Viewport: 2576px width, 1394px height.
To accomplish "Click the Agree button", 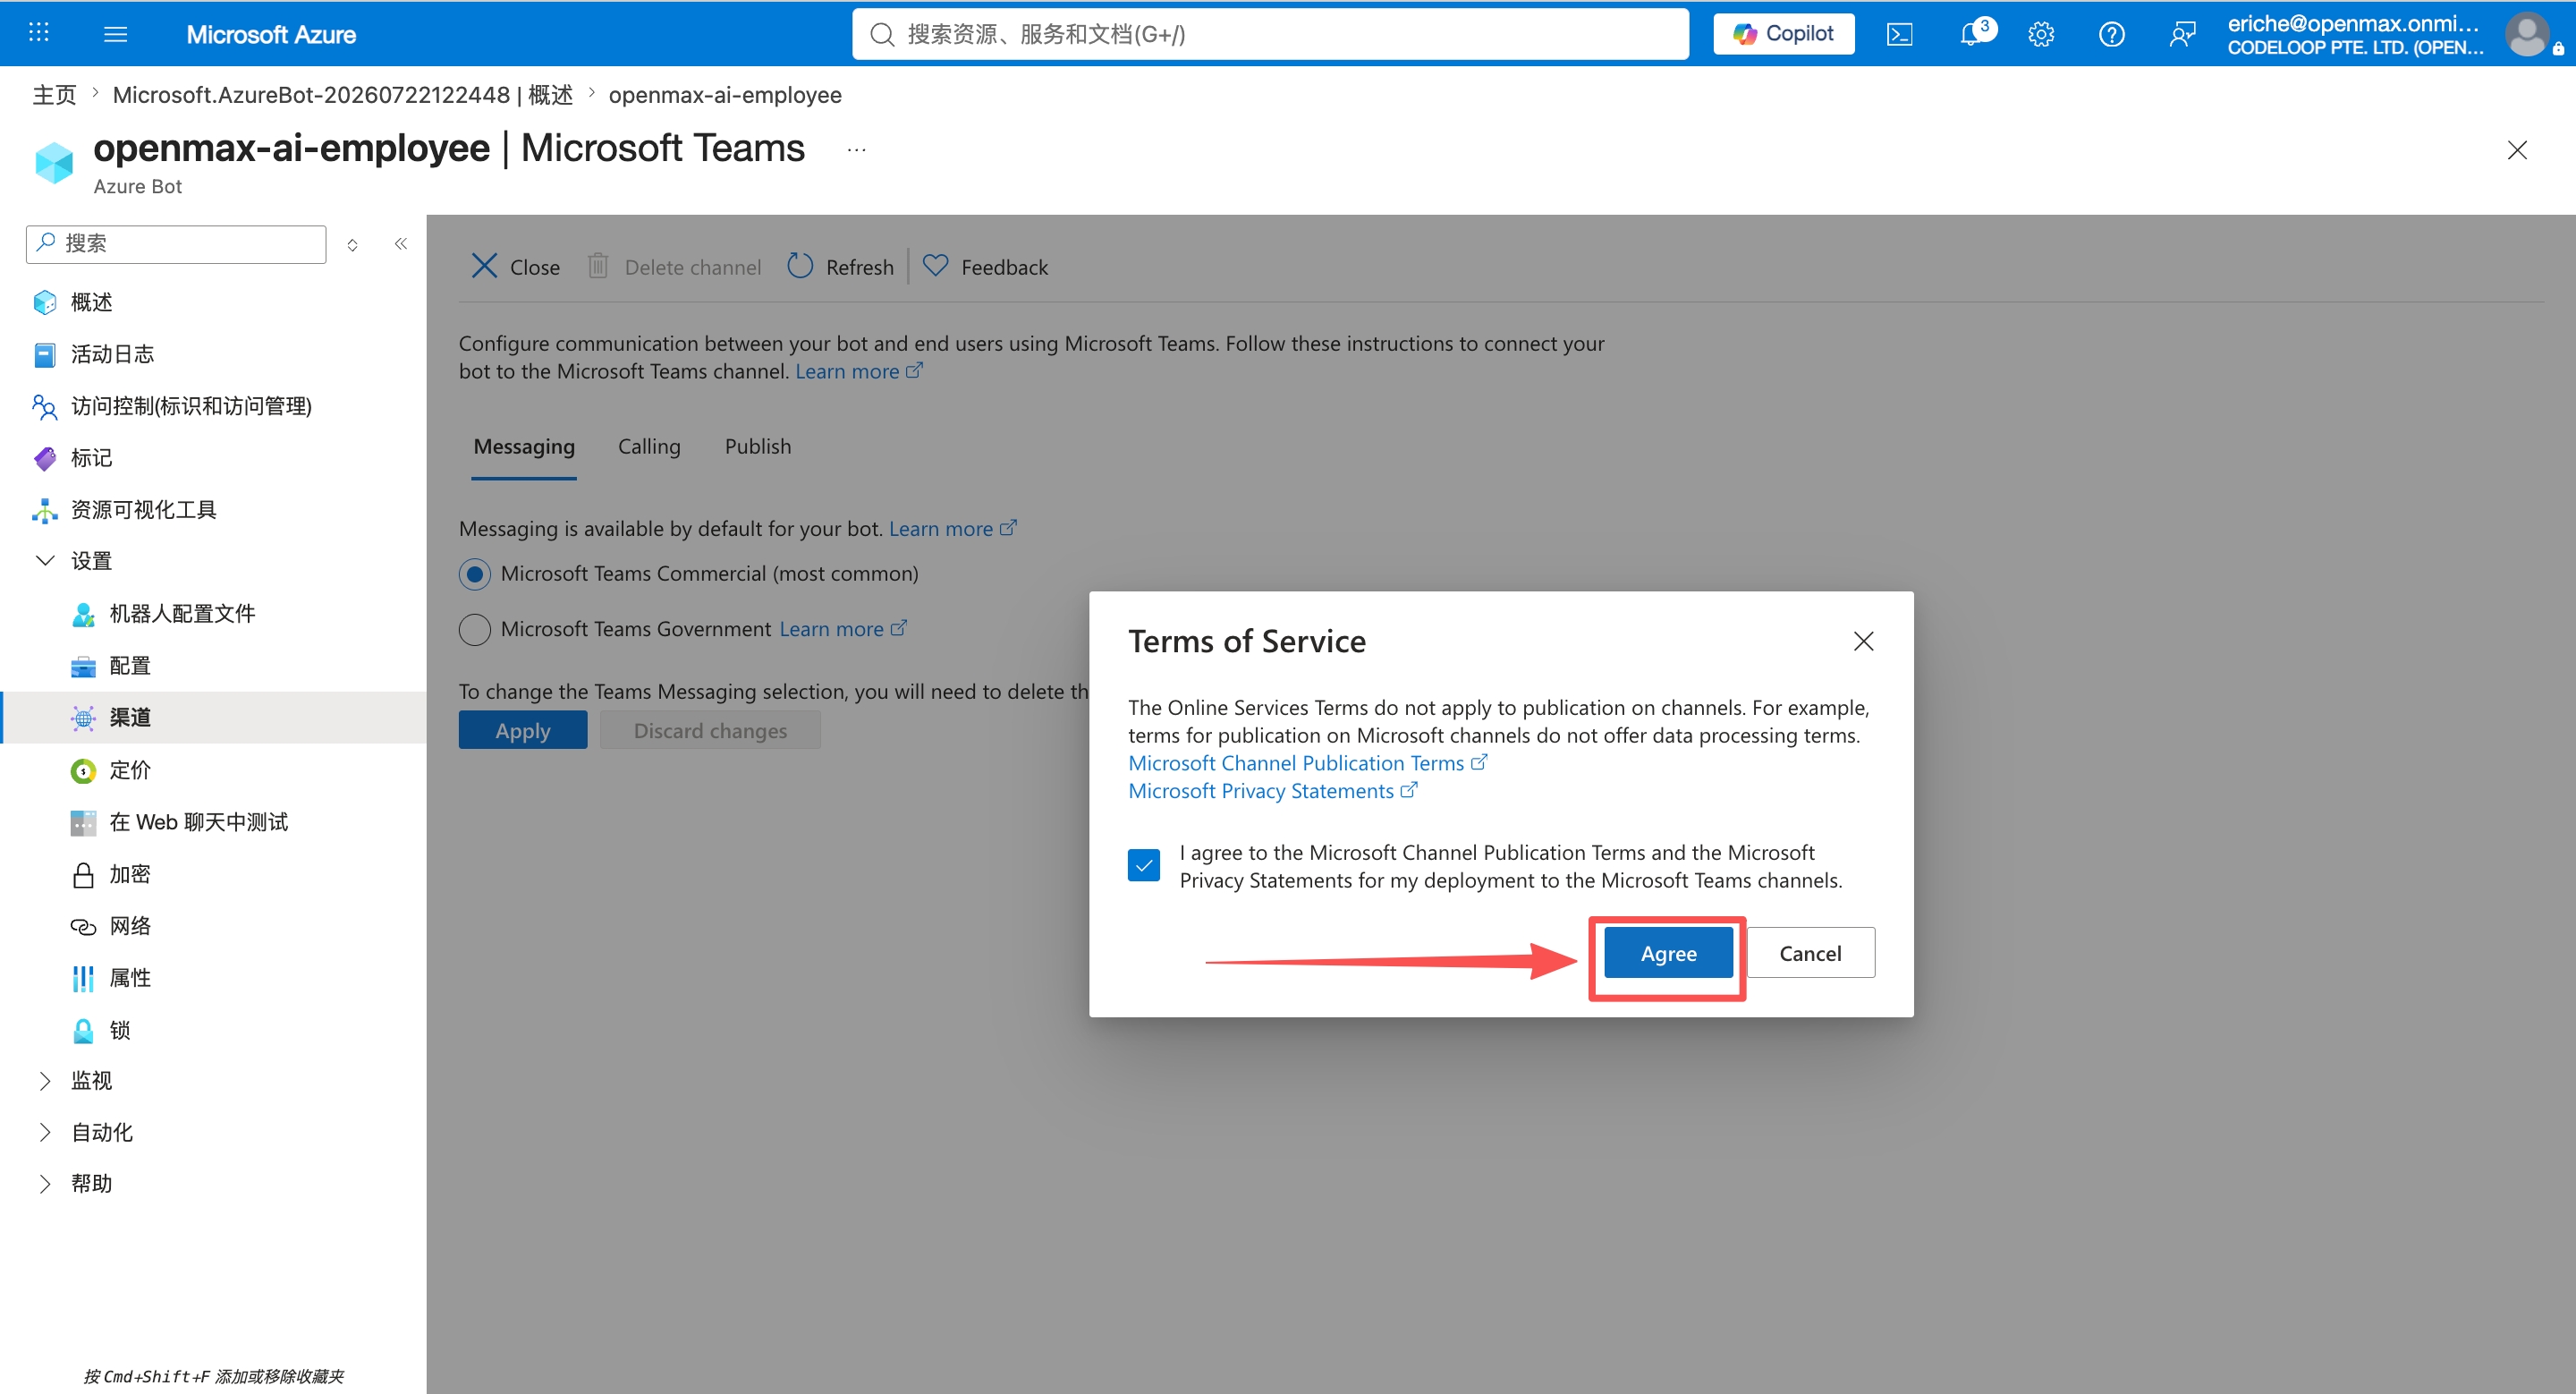I will (1668, 953).
